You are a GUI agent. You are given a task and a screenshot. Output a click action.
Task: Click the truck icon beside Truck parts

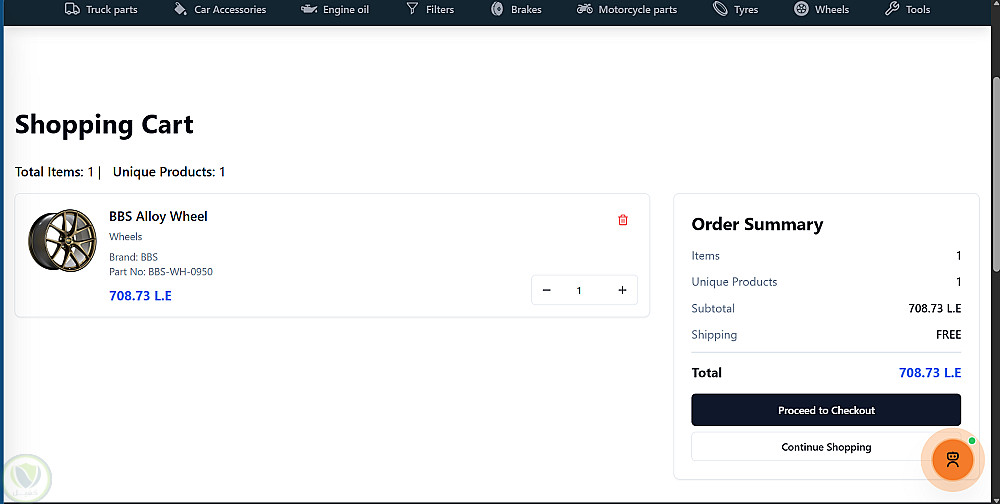[x=72, y=10]
